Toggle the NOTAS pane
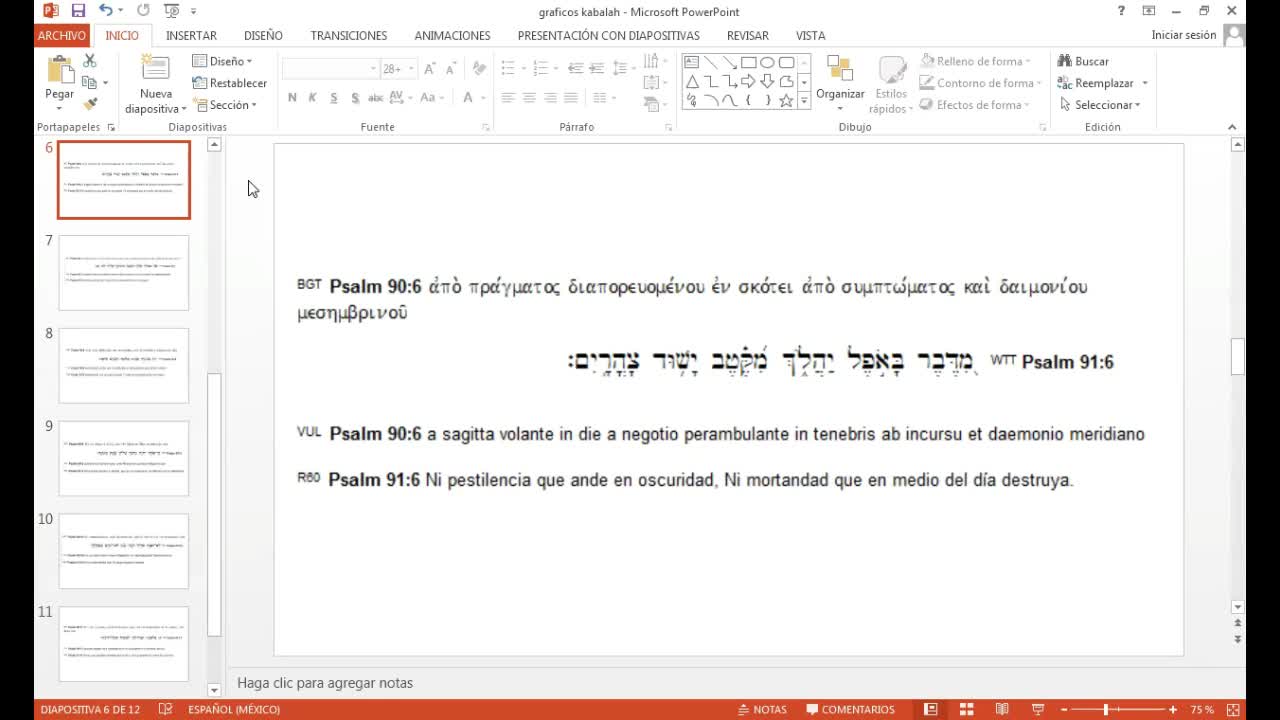1280x720 pixels. tap(762, 709)
